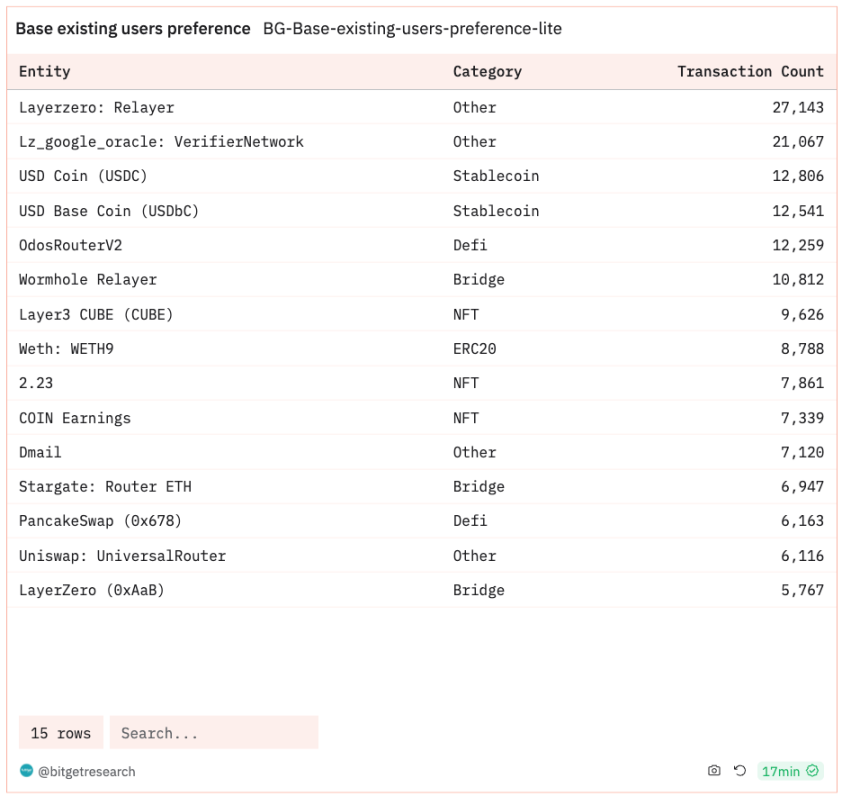Open the @bitgetresearch profile link
The image size is (842, 796).
86,772
